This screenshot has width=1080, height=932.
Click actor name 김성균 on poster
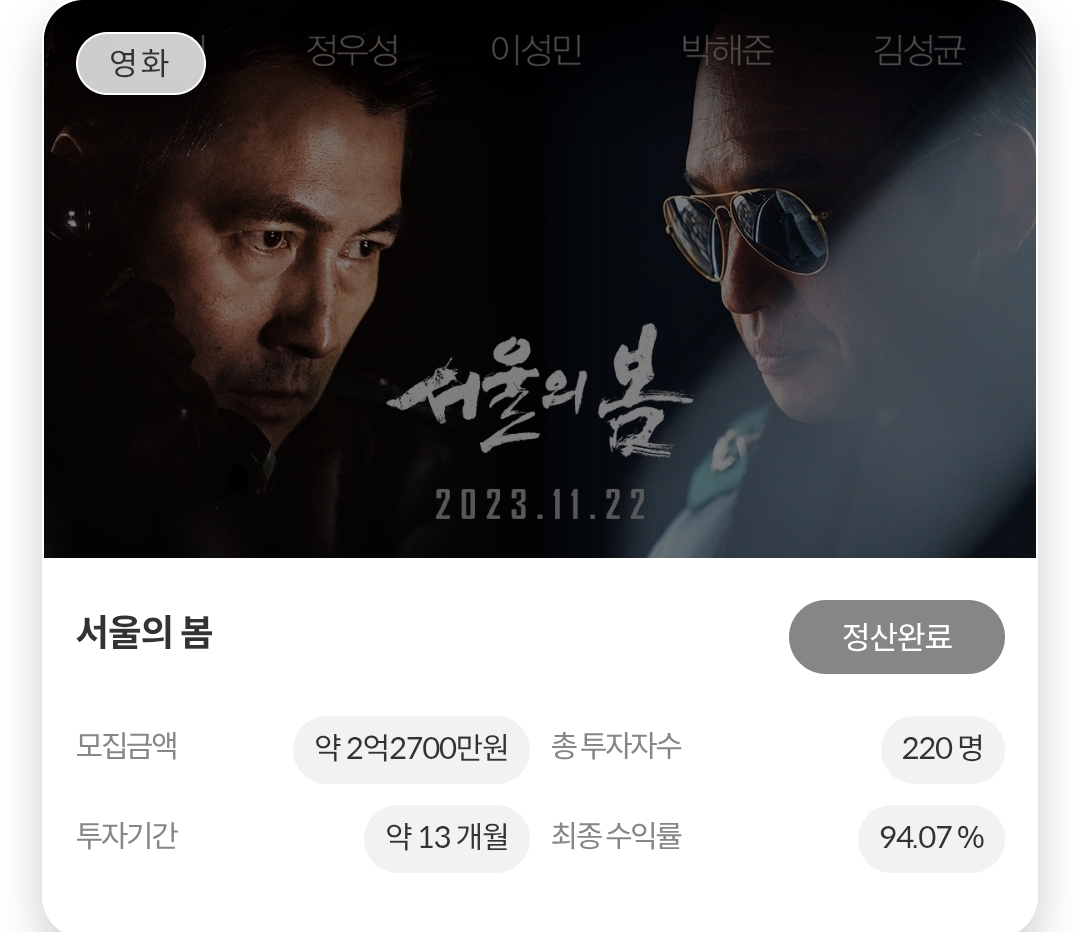pyautogui.click(x=919, y=50)
